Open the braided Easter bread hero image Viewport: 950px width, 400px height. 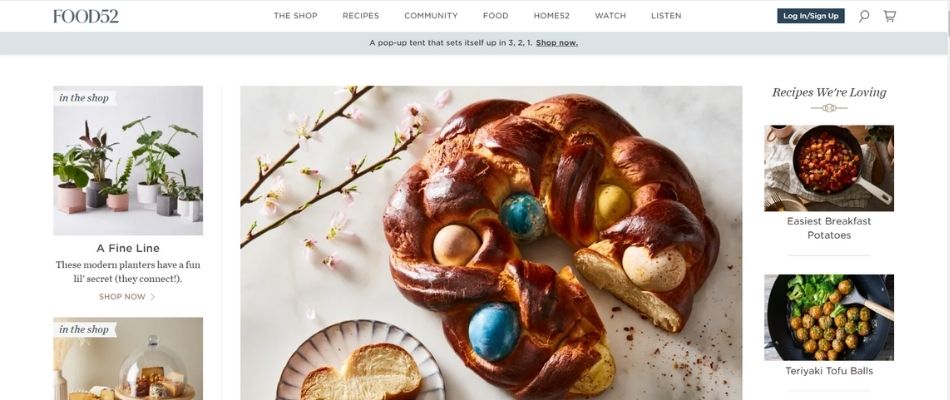(491, 242)
